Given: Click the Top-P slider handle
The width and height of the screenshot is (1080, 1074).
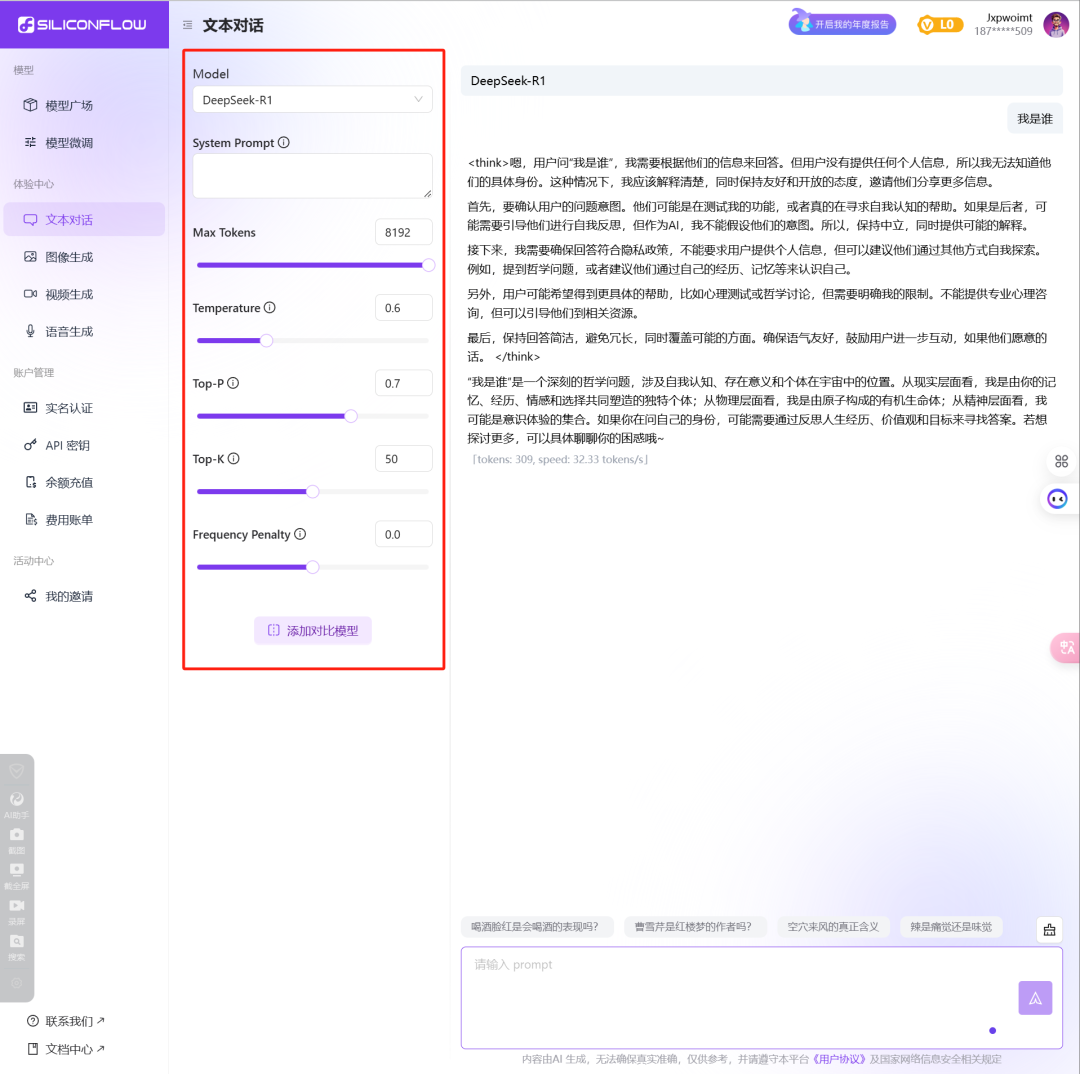Looking at the screenshot, I should 351,416.
